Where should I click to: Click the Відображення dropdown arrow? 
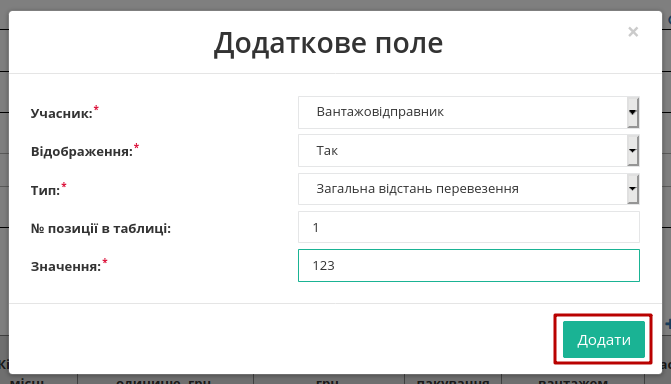pos(633,151)
